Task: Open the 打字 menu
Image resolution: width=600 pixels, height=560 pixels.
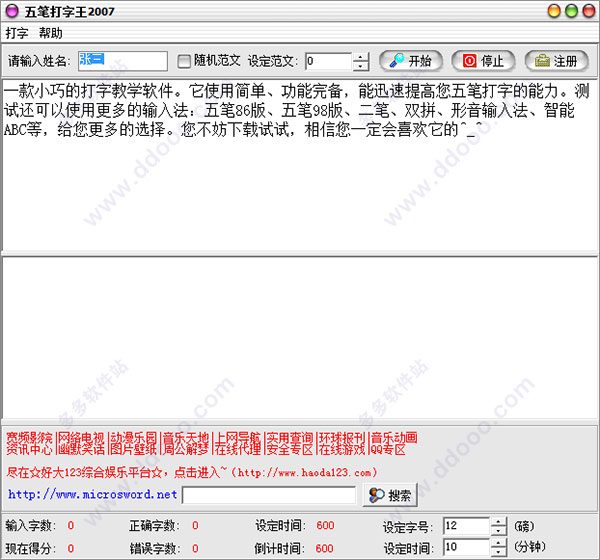Action: 17,33
